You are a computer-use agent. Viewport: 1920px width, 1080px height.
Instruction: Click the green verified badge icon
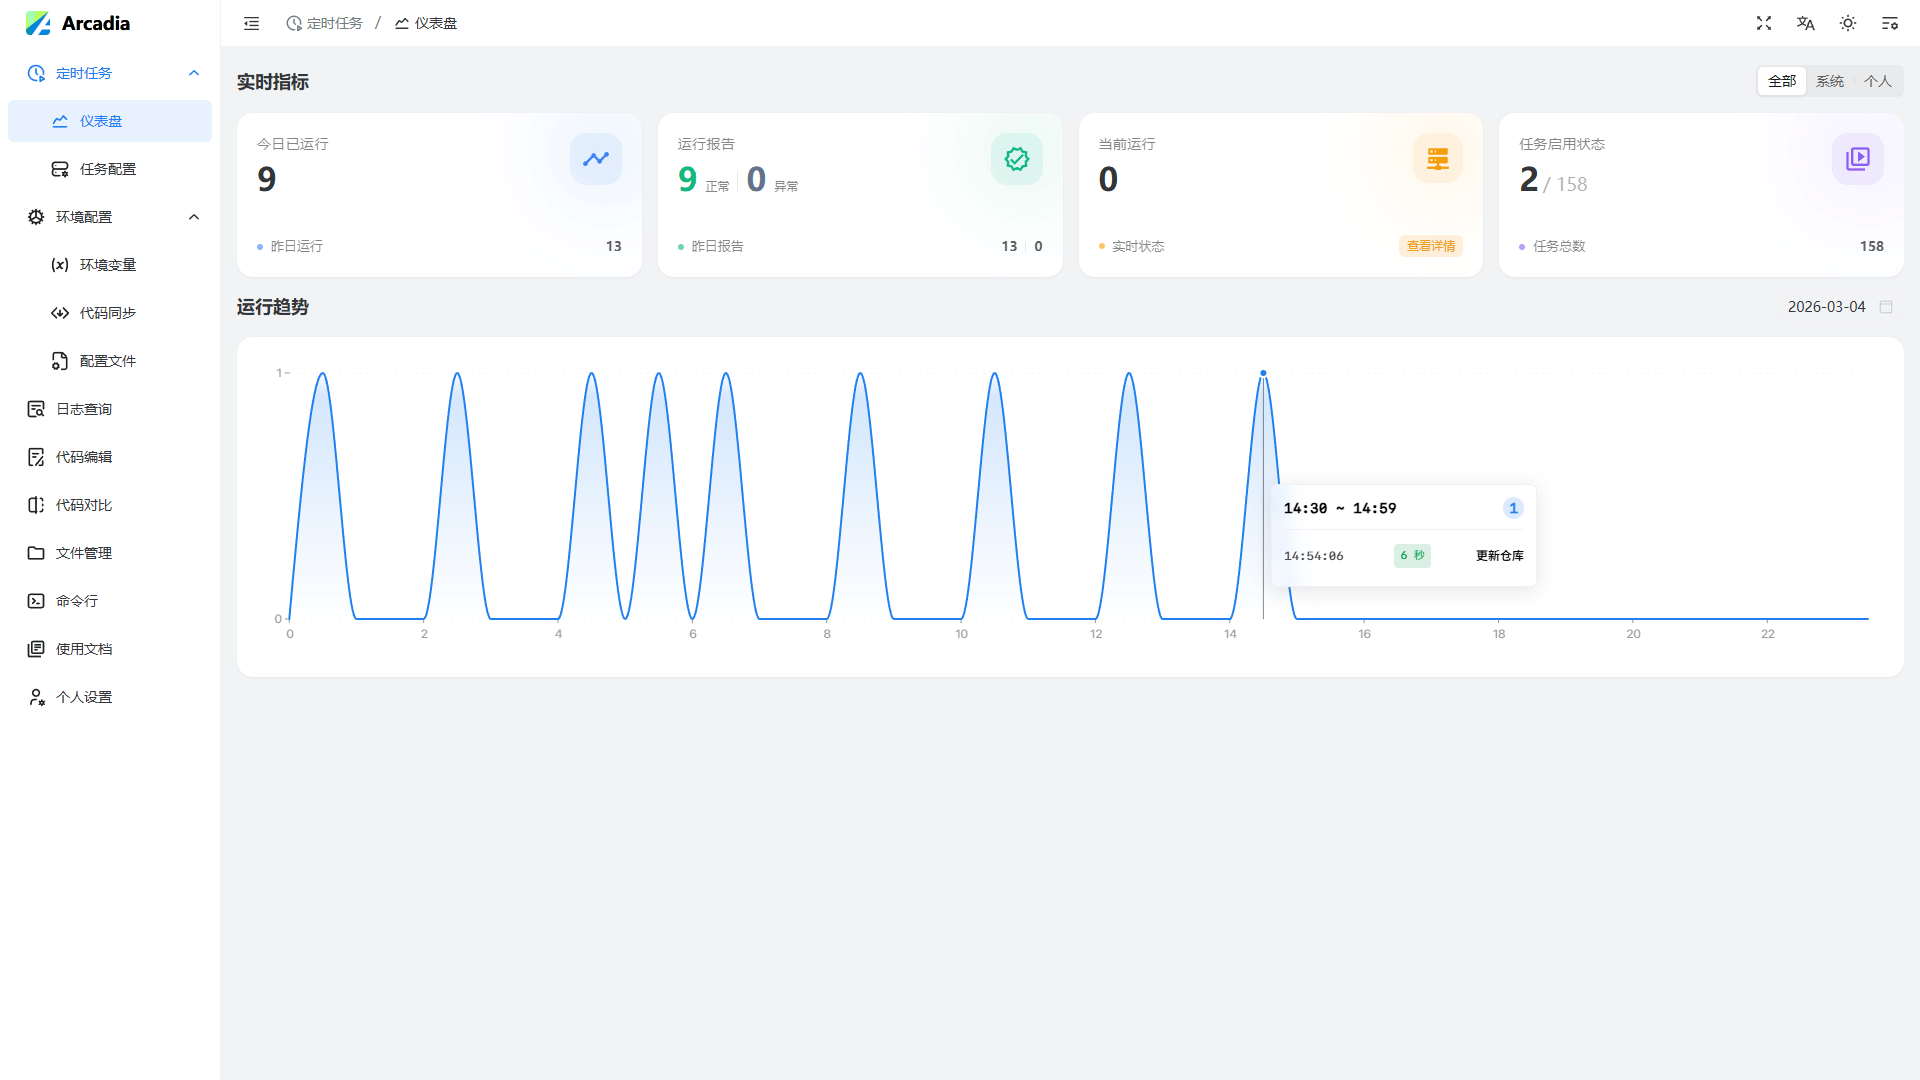pyautogui.click(x=1017, y=159)
